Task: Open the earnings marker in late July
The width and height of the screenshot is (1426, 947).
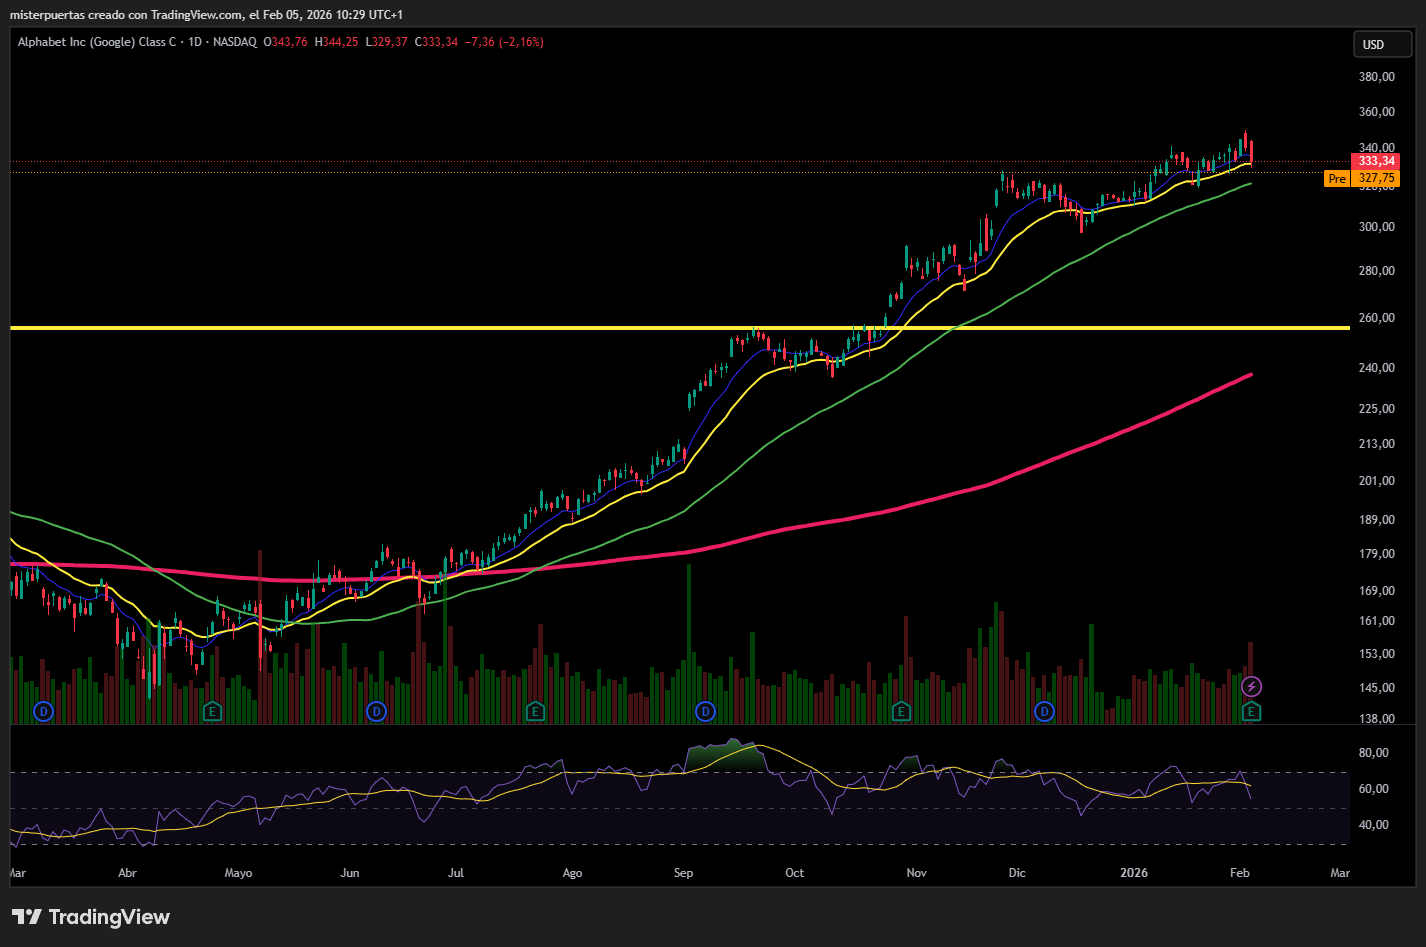Action: 535,712
